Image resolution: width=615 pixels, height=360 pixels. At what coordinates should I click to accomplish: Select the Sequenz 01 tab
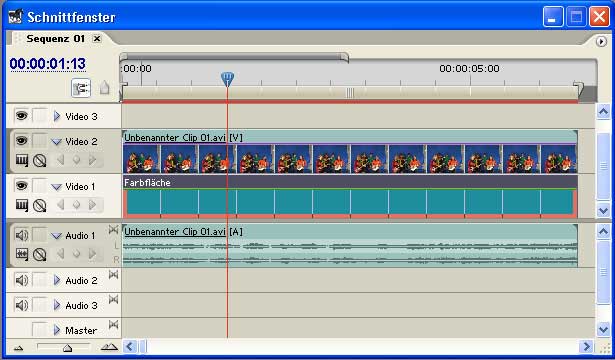coord(55,38)
